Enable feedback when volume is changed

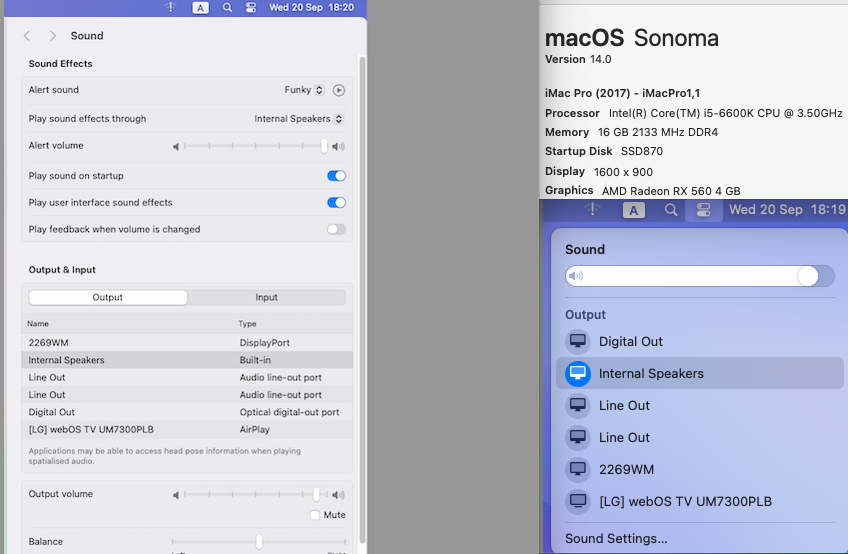pyautogui.click(x=336, y=229)
